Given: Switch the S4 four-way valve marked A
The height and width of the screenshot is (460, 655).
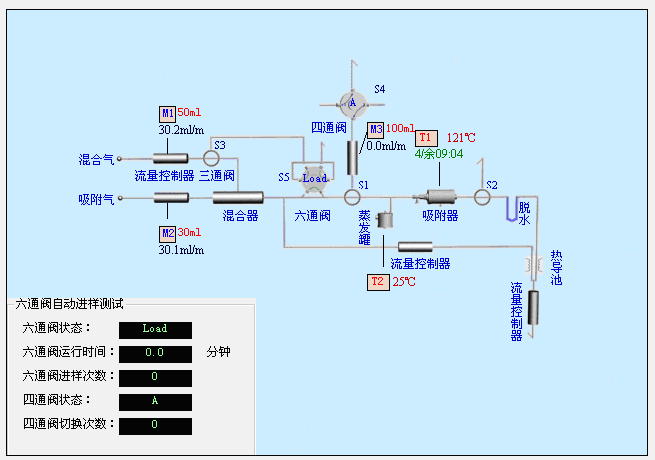Looking at the screenshot, I should pyautogui.click(x=353, y=104).
